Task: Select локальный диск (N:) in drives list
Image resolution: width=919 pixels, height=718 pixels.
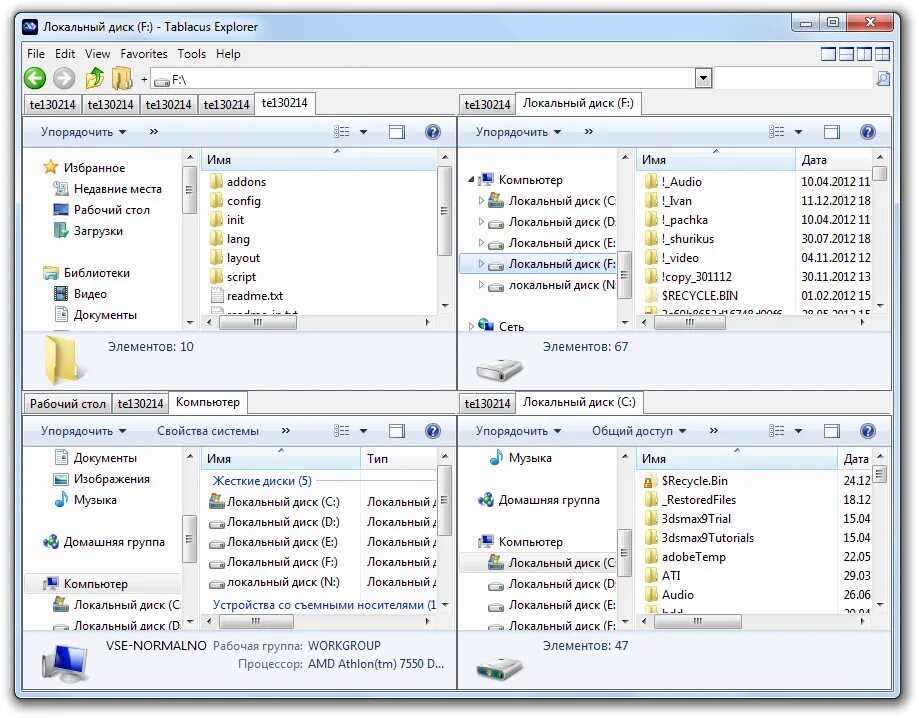Action: tap(283, 581)
